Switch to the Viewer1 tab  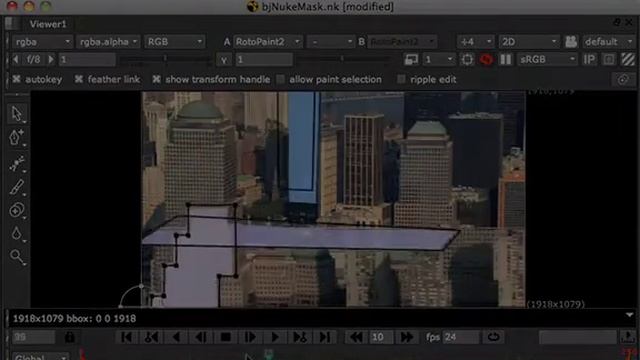(48, 24)
